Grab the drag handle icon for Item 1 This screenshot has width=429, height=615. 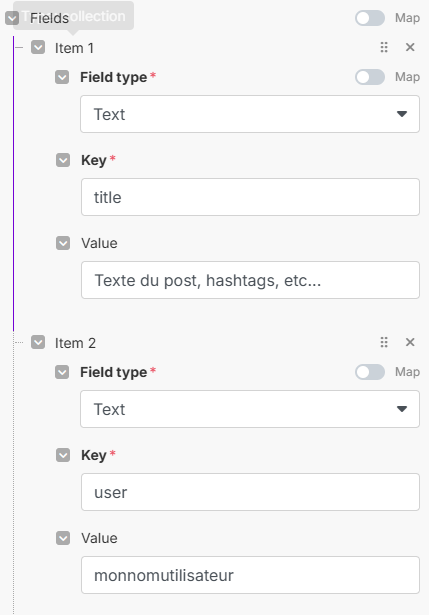click(384, 47)
